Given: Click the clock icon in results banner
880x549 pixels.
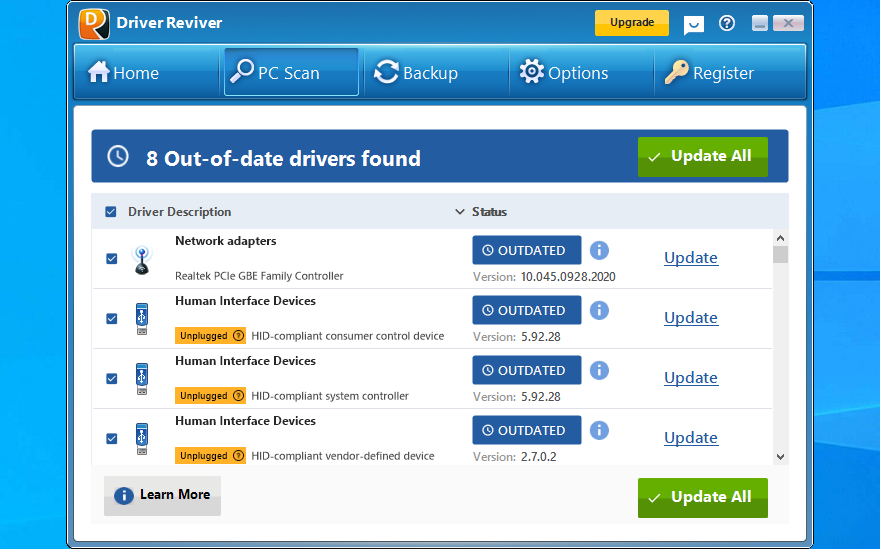Looking at the screenshot, I should pos(118,156).
